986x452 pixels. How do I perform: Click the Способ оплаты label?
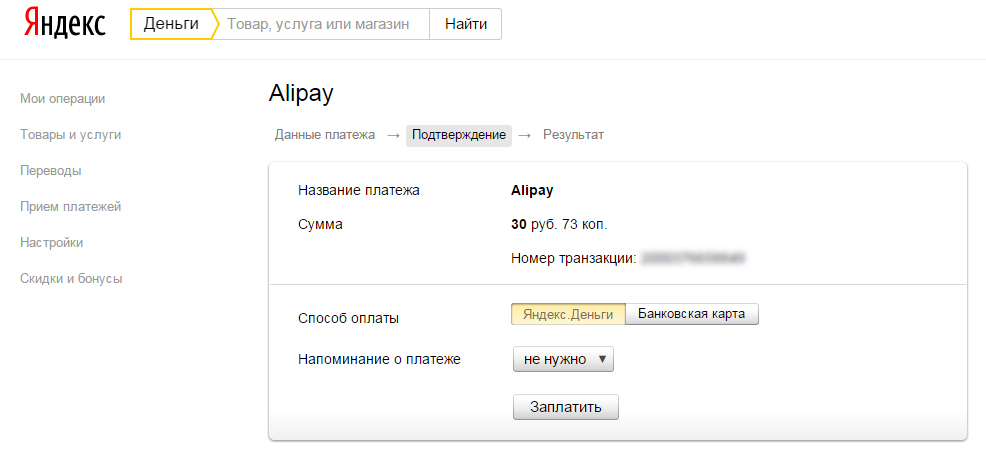348,318
